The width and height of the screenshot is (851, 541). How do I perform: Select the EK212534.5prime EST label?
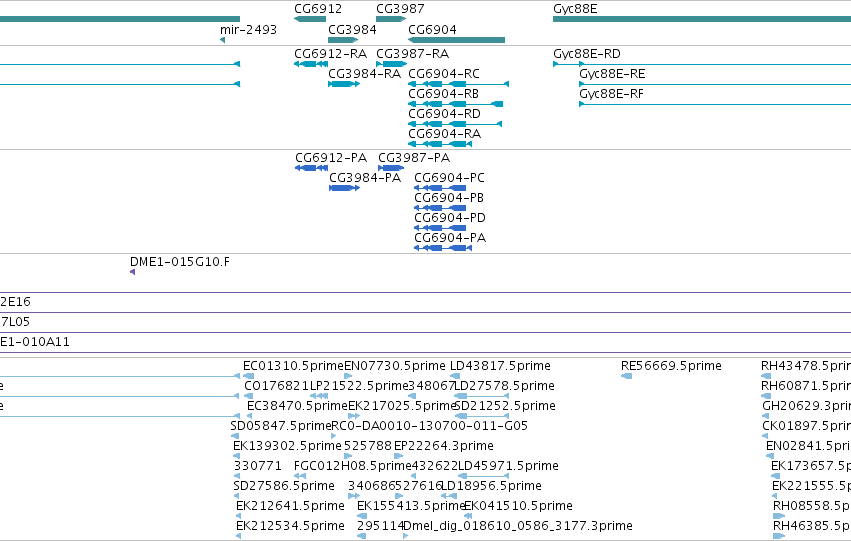click(290, 527)
